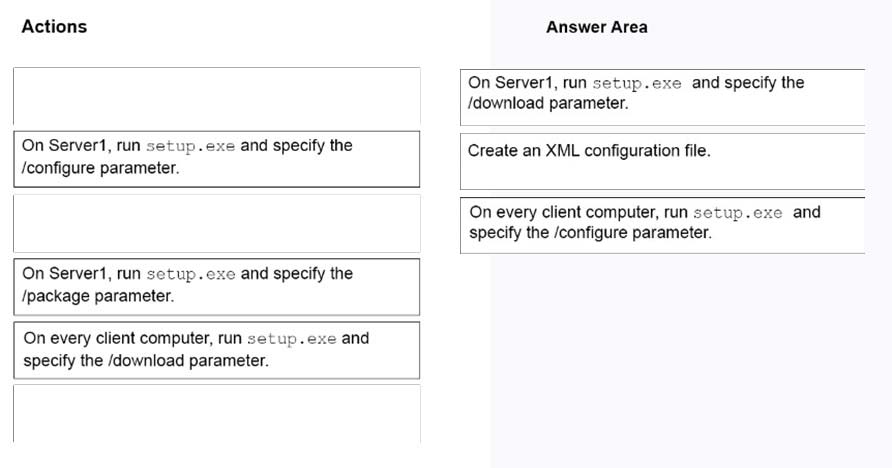Click setup.exe text in the Server1 /download answer
The width and height of the screenshot is (892, 468).
637,84
